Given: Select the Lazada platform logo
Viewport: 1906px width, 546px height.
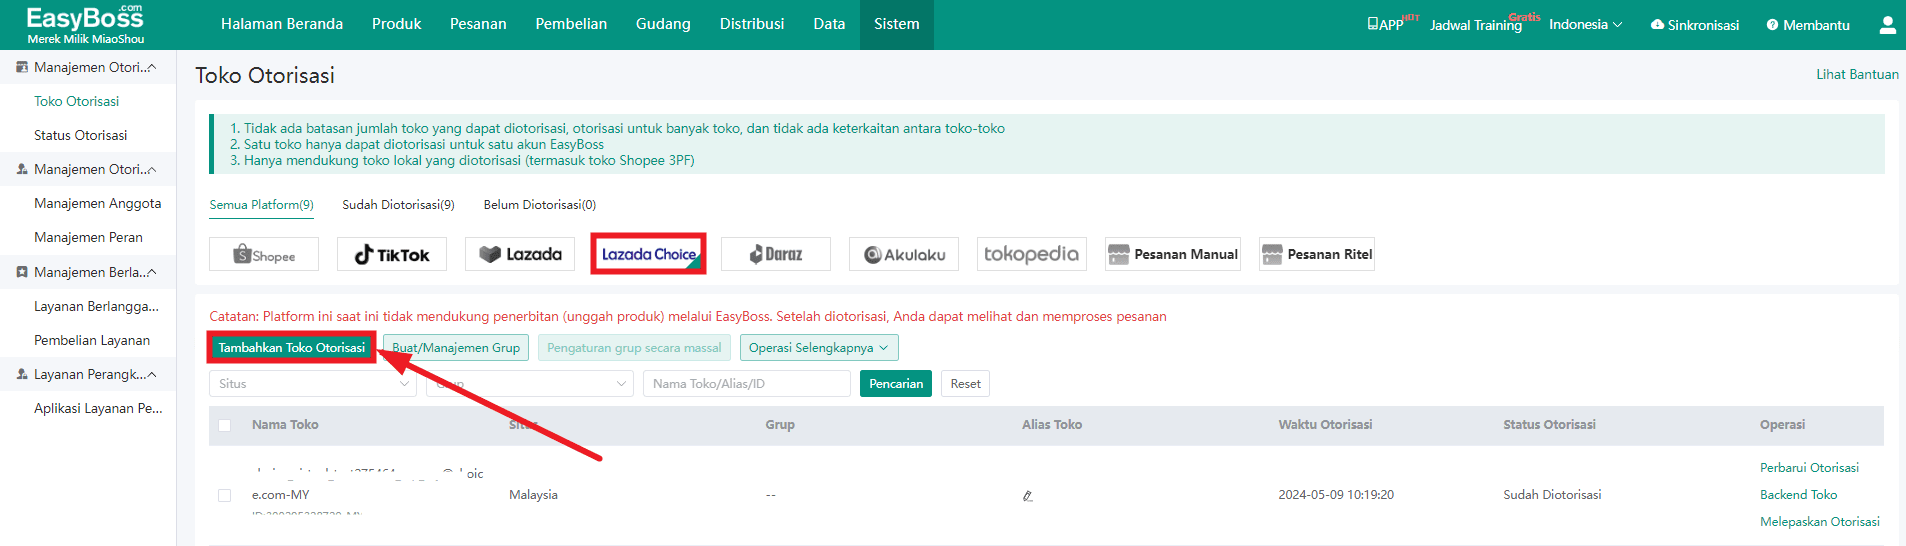Looking at the screenshot, I should point(520,254).
